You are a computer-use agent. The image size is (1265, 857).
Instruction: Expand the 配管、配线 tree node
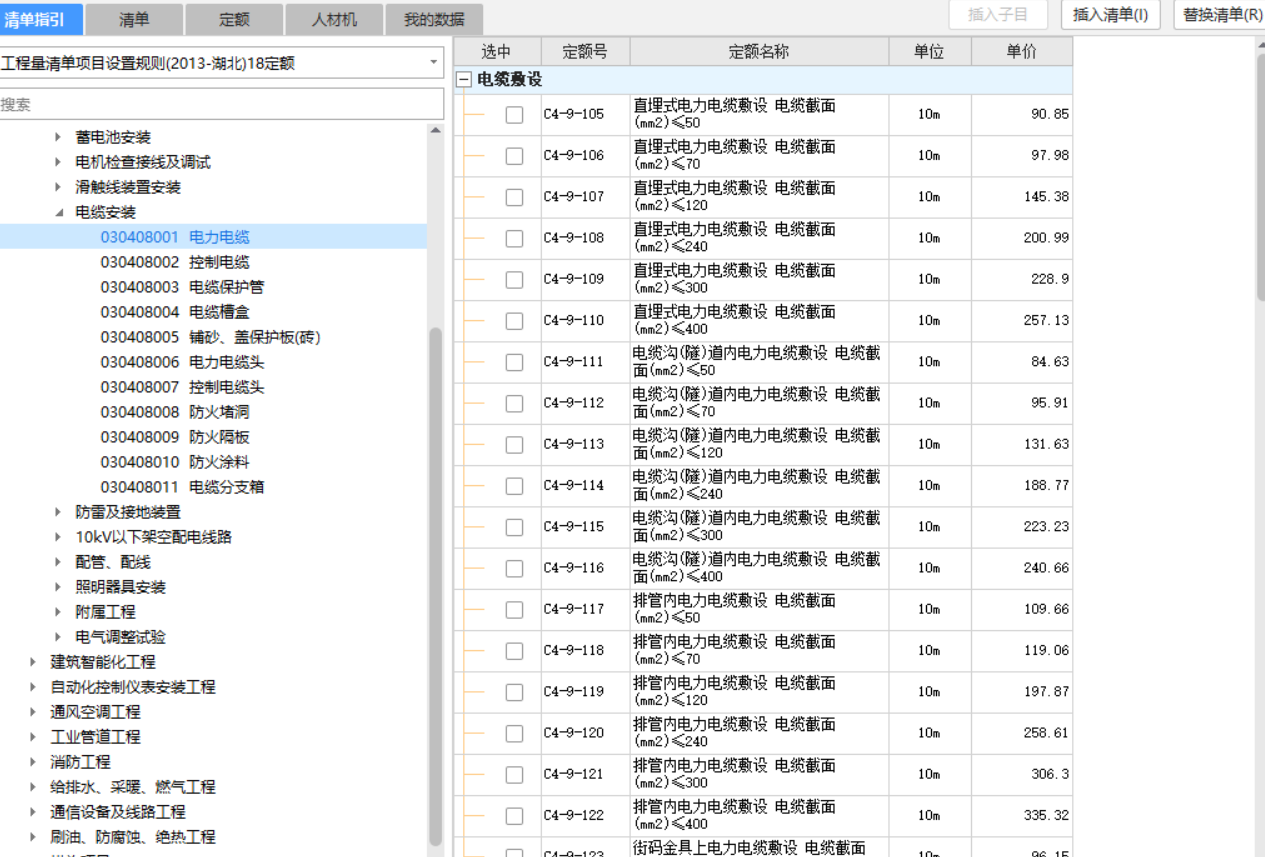pos(58,563)
